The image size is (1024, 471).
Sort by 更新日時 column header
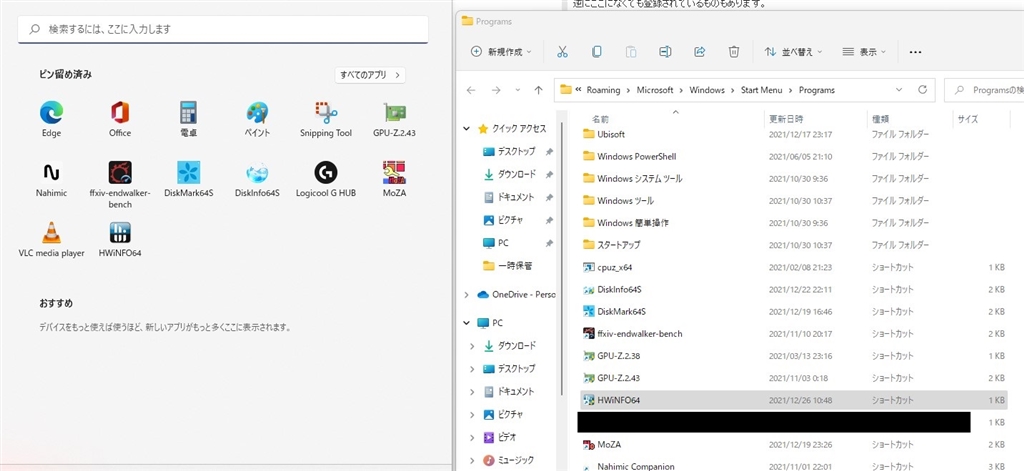pyautogui.click(x=786, y=120)
